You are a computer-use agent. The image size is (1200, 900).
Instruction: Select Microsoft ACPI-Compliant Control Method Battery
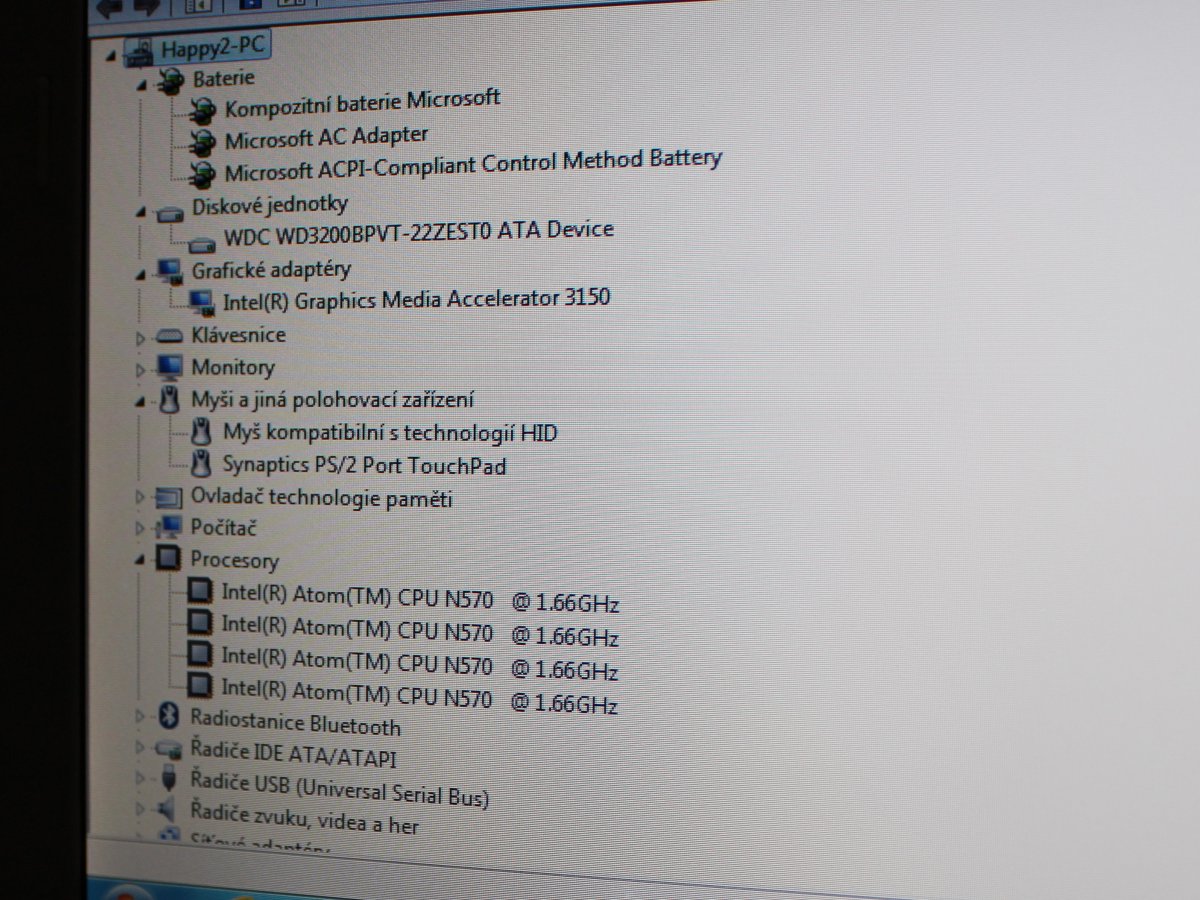tap(473, 165)
